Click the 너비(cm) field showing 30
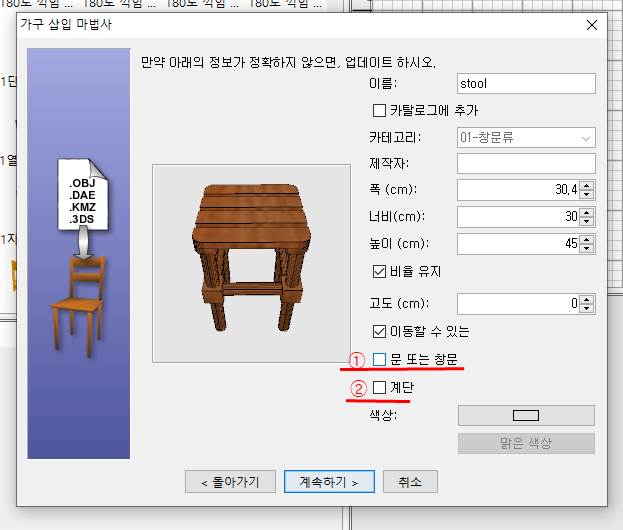 pyautogui.click(x=518, y=217)
